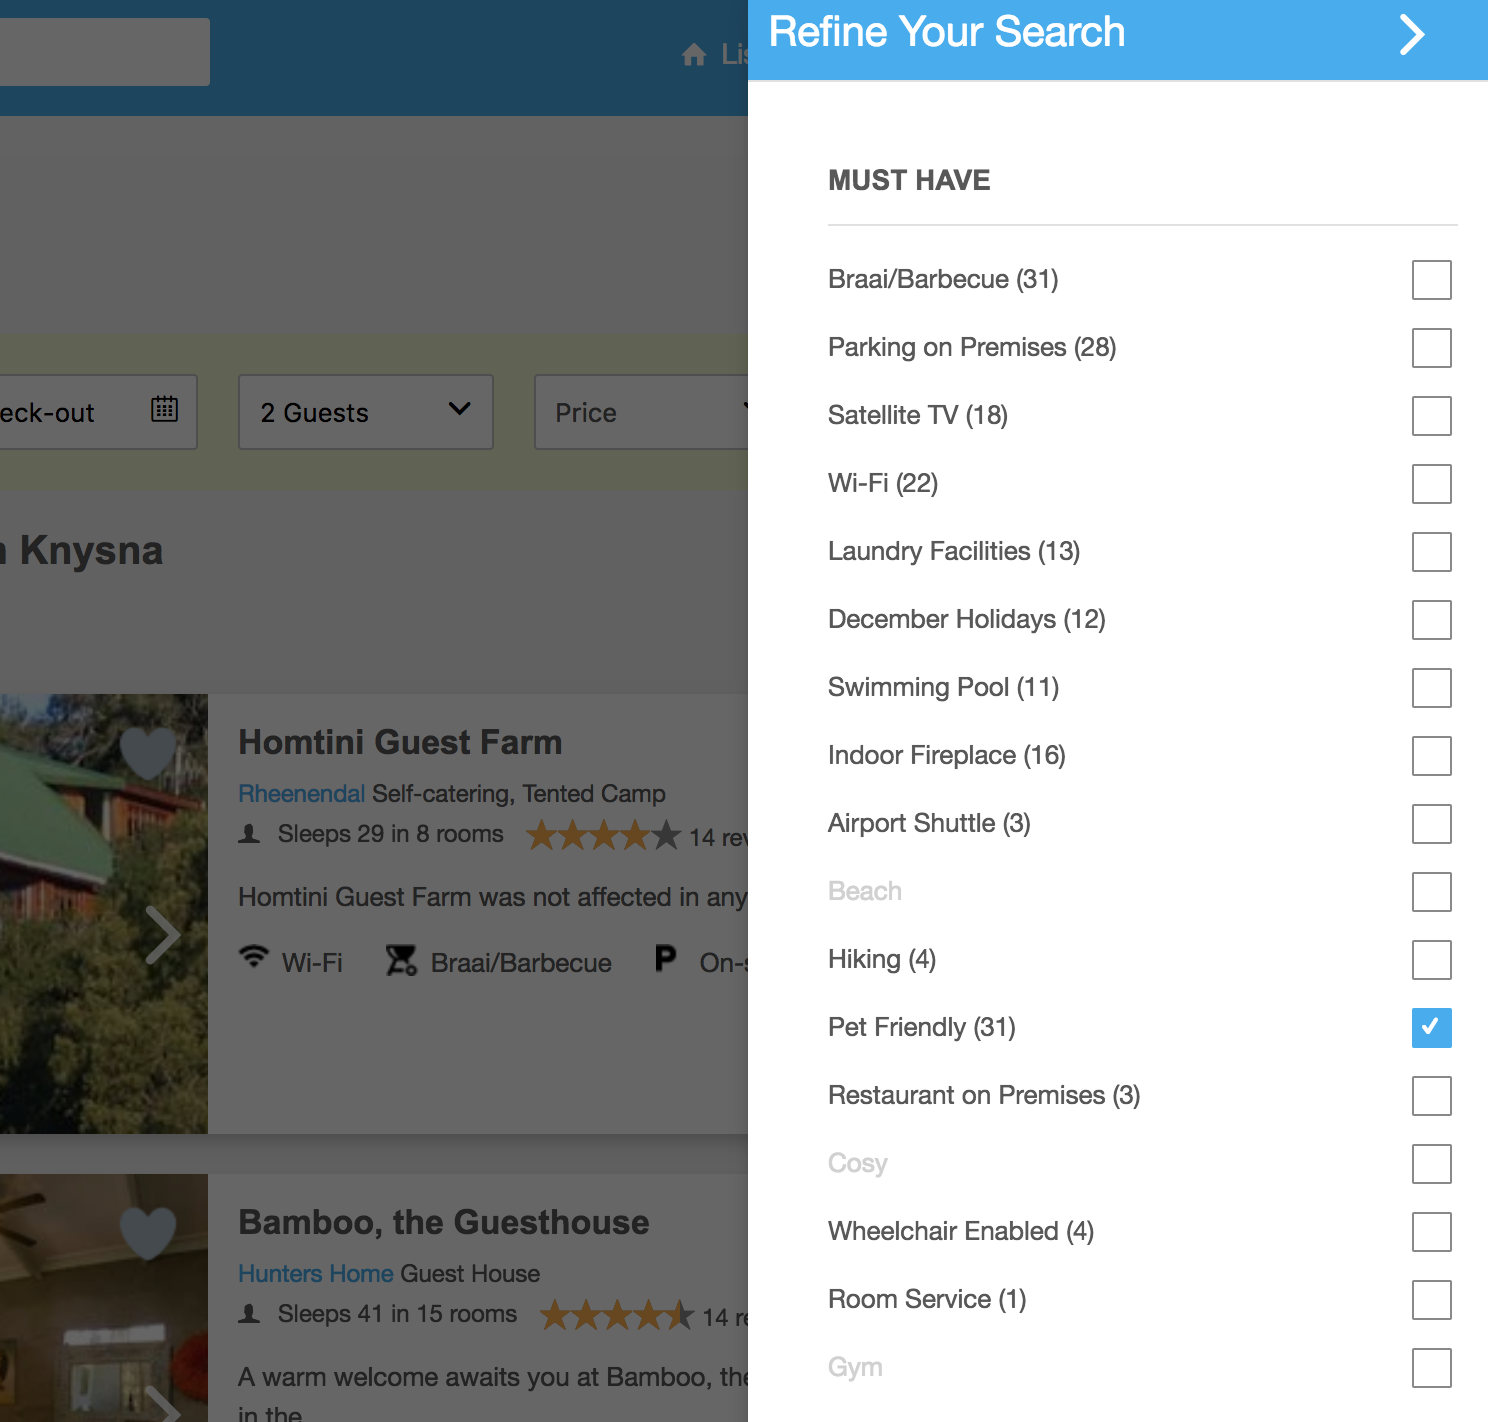Open the Homtini Guest Farm listing title
This screenshot has width=1488, height=1422.
(x=400, y=743)
